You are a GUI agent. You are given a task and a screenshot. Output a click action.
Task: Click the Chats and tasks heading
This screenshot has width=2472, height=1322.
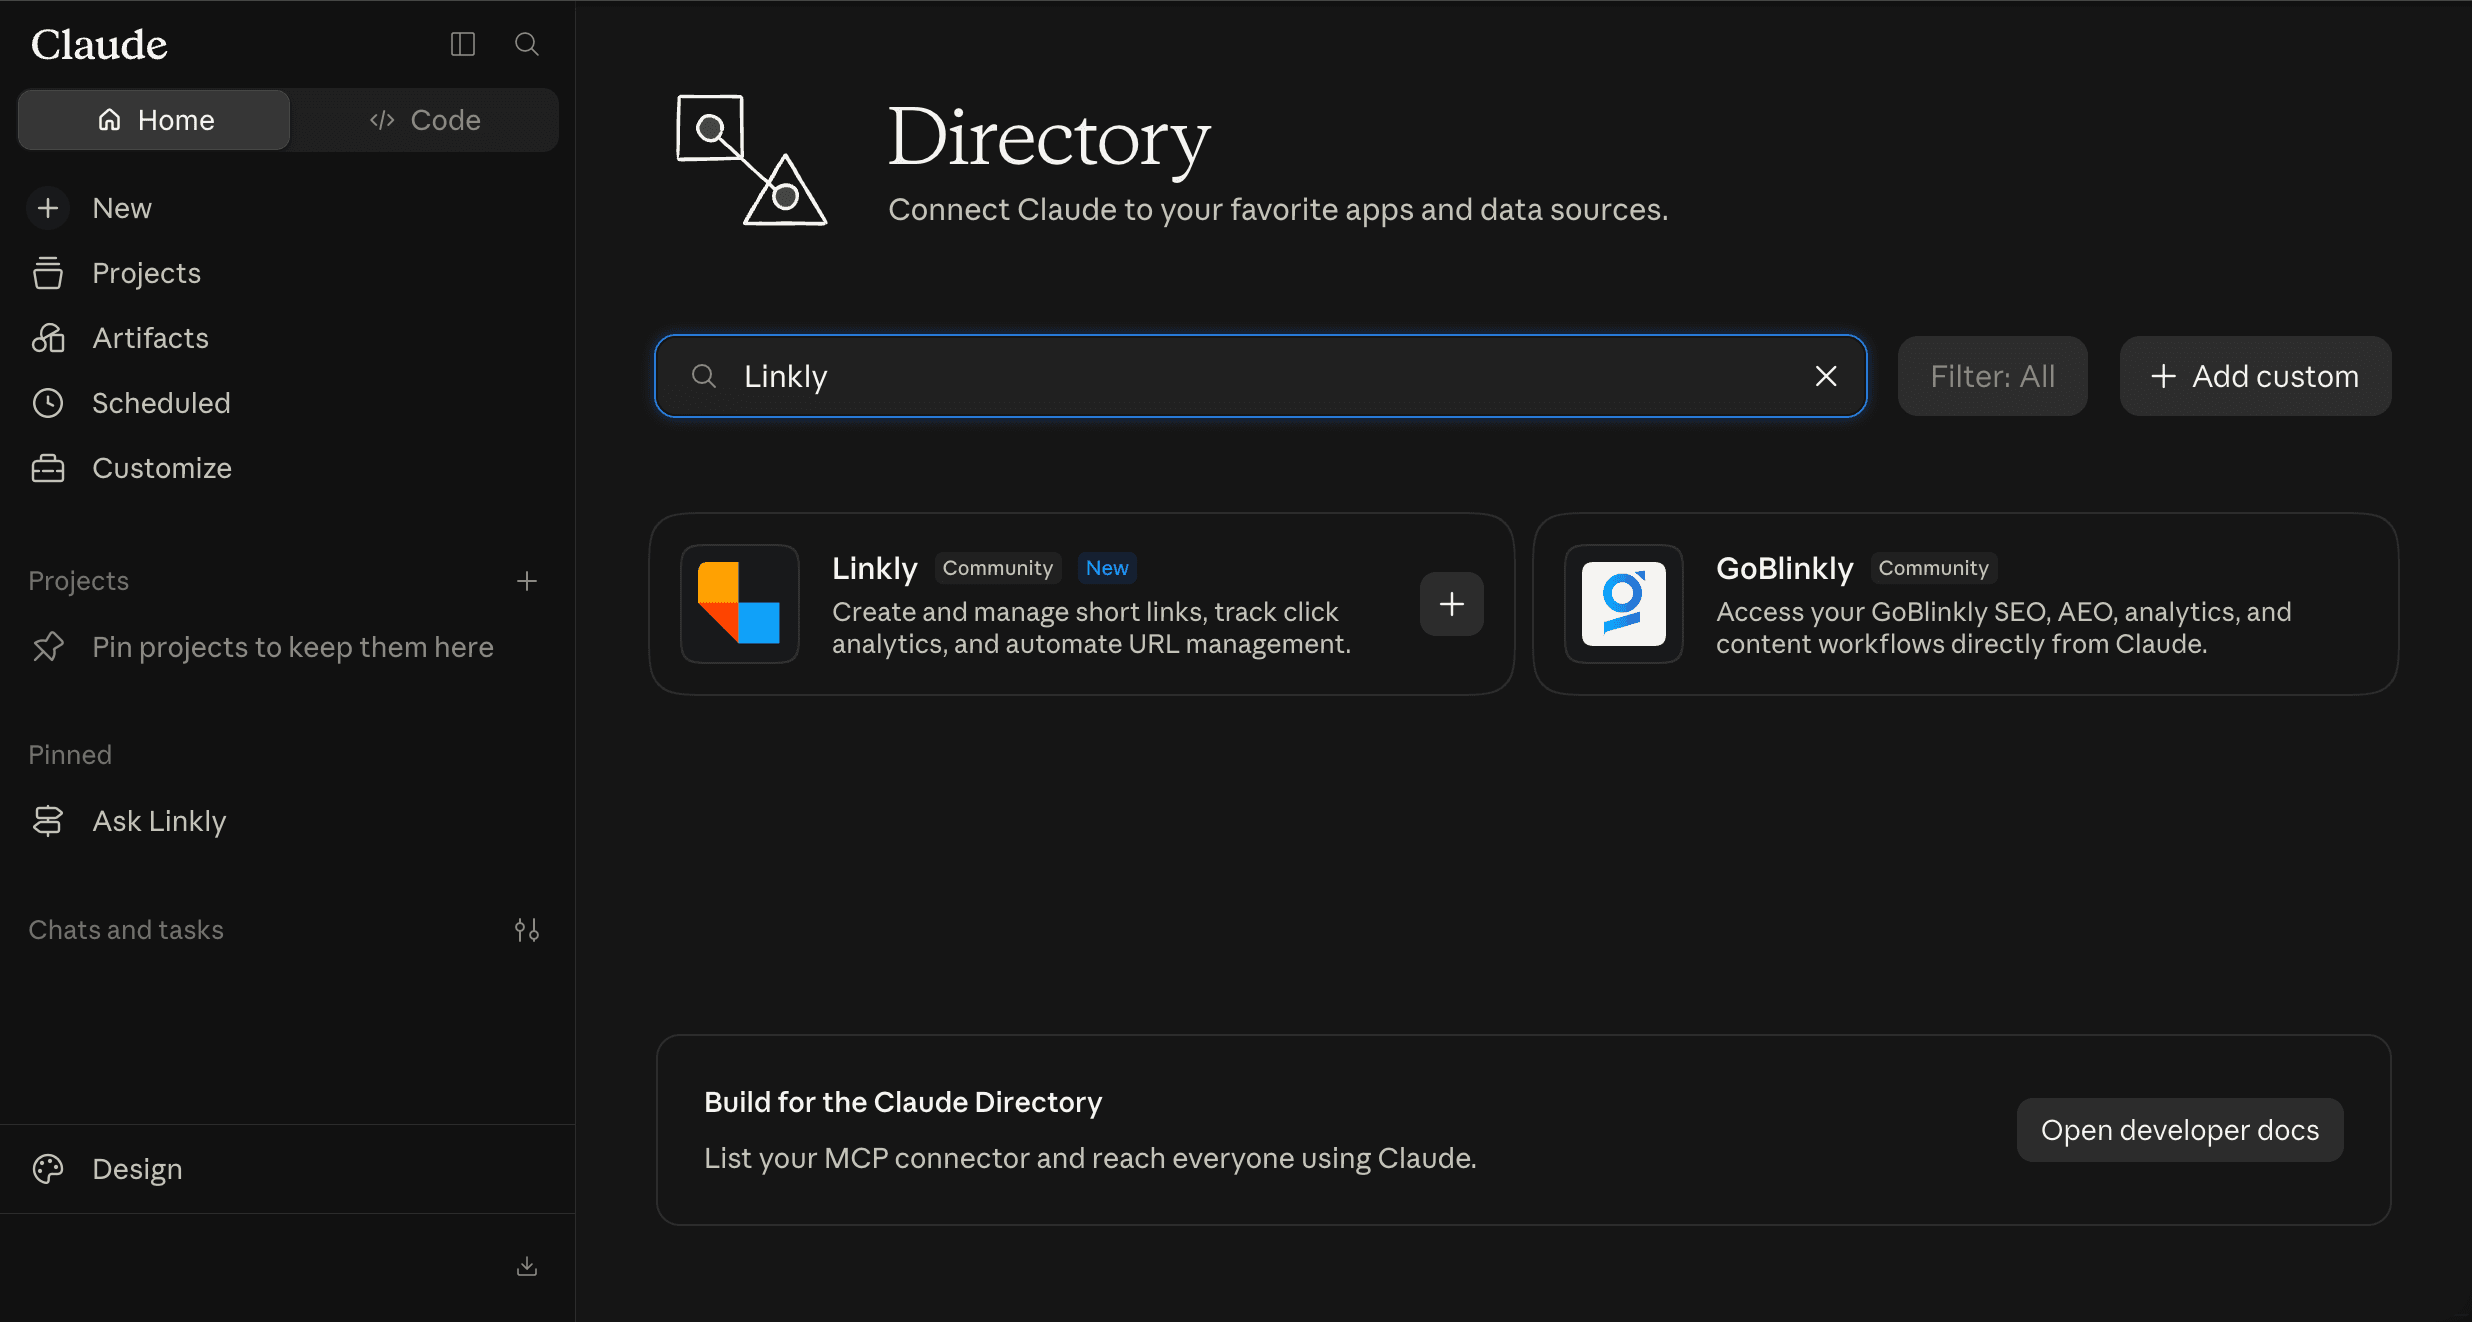[126, 930]
